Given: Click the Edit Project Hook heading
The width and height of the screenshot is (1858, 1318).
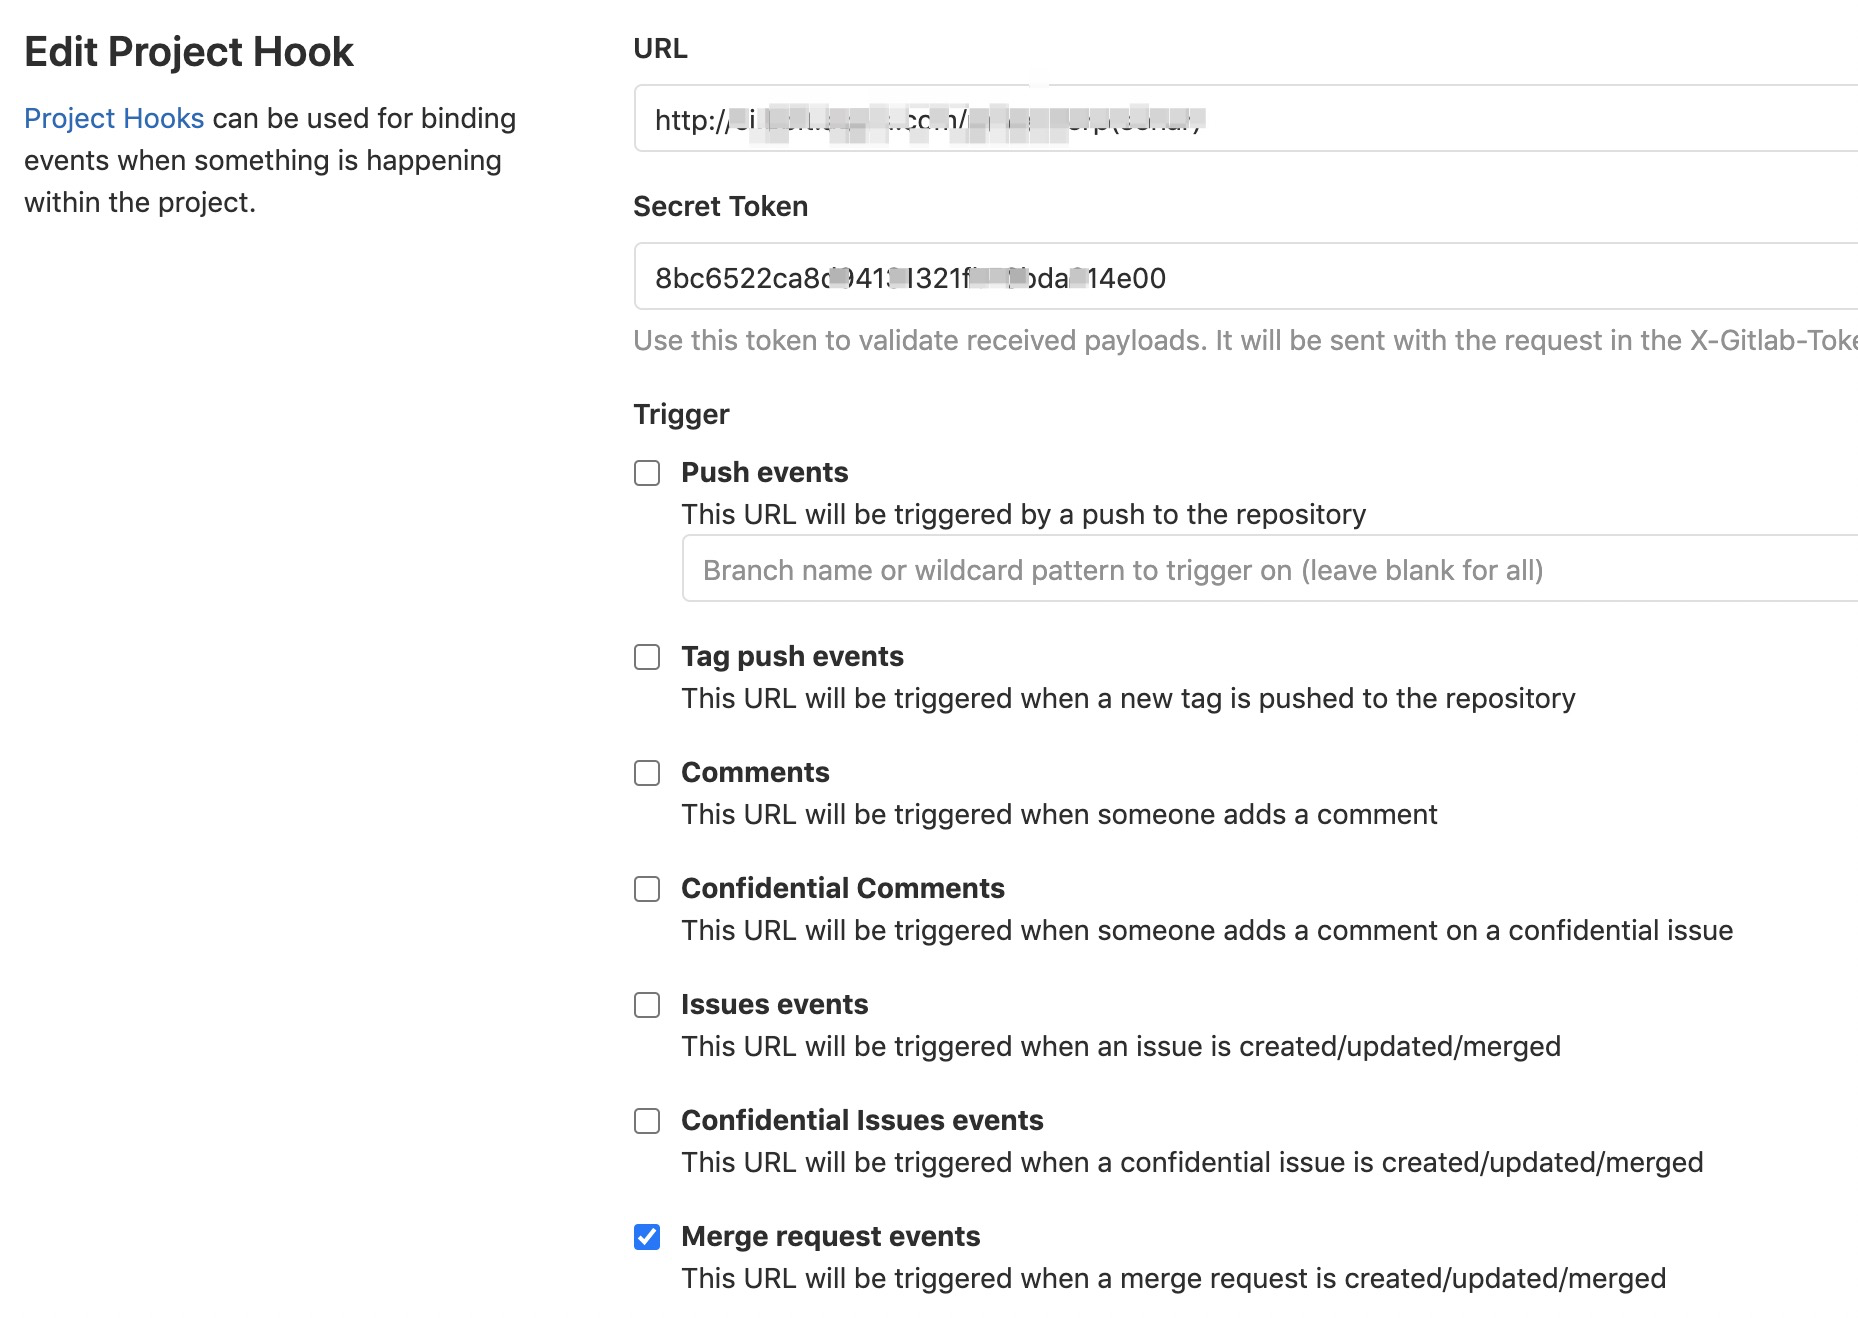Looking at the screenshot, I should point(189,52).
